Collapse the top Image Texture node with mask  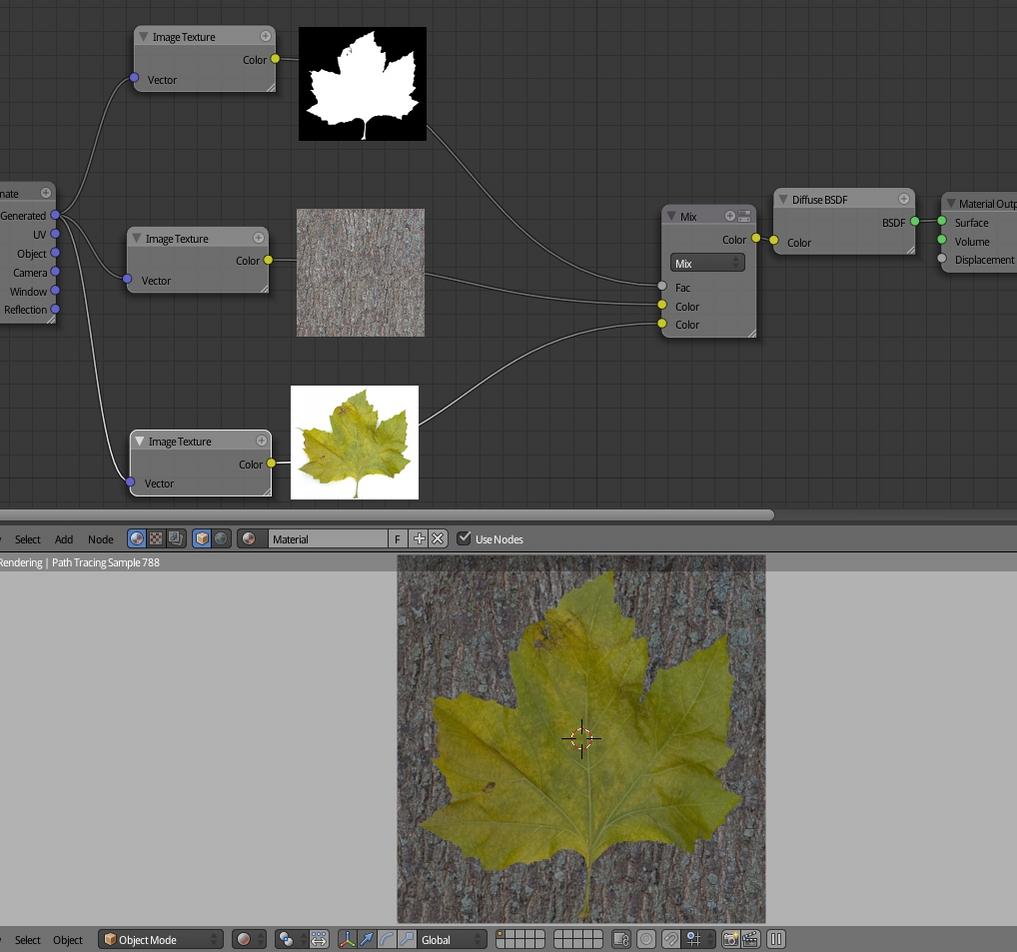click(143, 37)
